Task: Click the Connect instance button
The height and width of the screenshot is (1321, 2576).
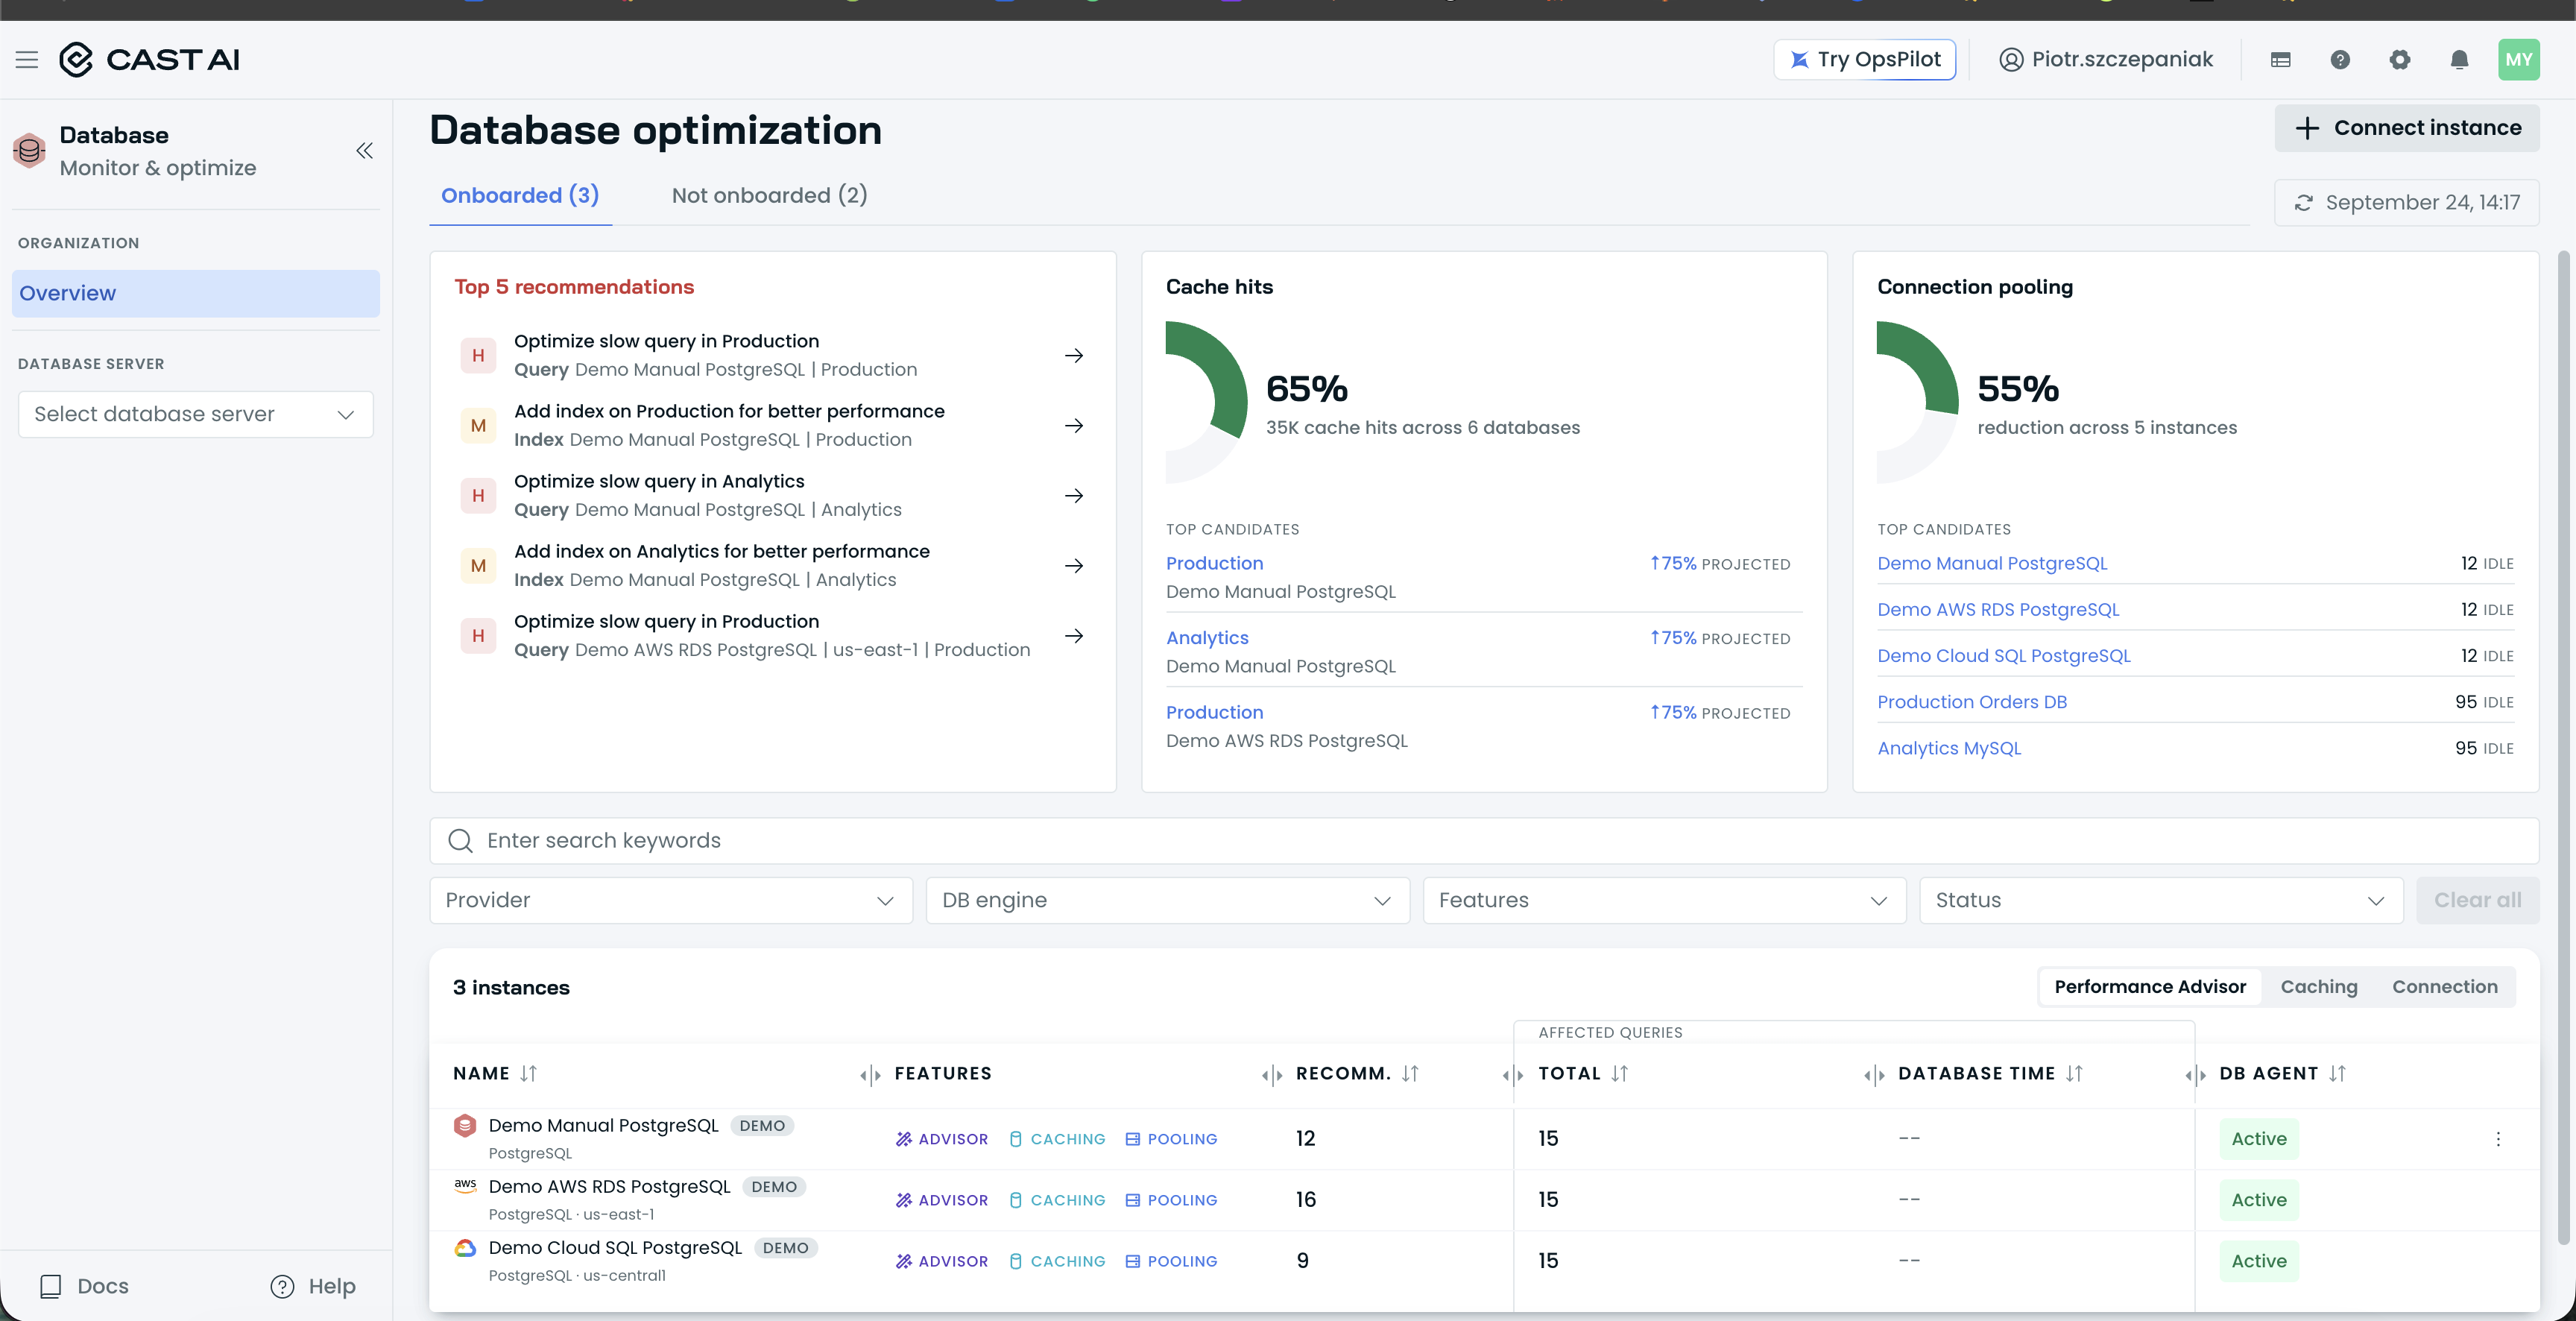Action: [2407, 128]
